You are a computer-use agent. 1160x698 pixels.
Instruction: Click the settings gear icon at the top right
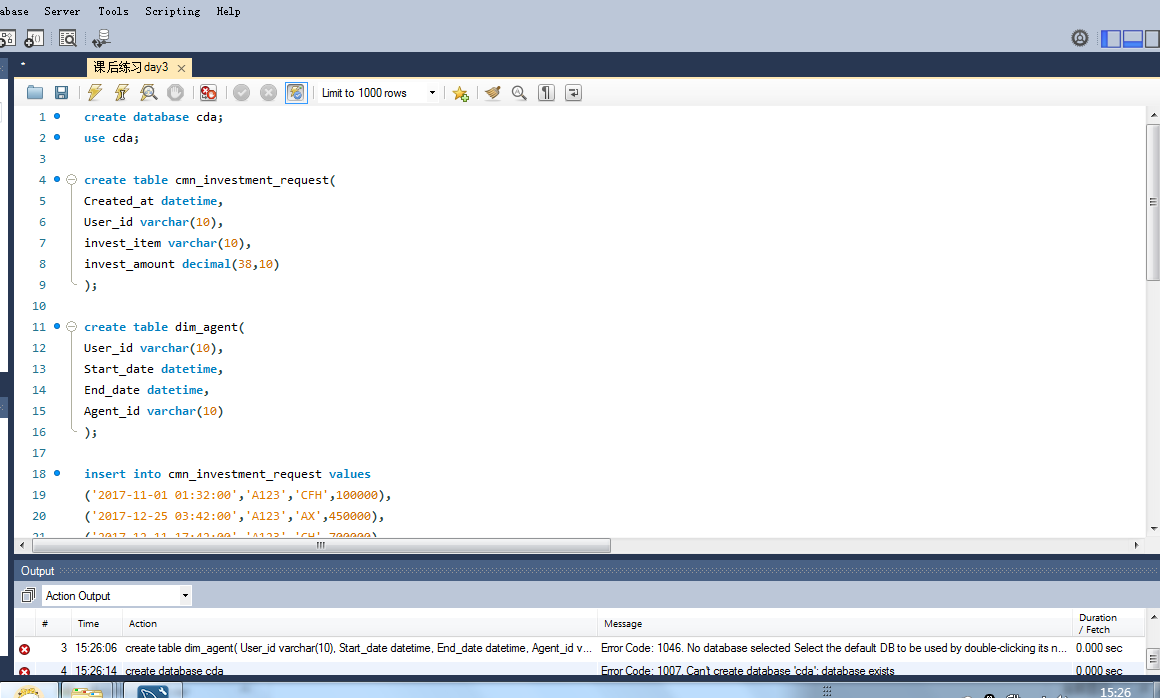coord(1079,38)
